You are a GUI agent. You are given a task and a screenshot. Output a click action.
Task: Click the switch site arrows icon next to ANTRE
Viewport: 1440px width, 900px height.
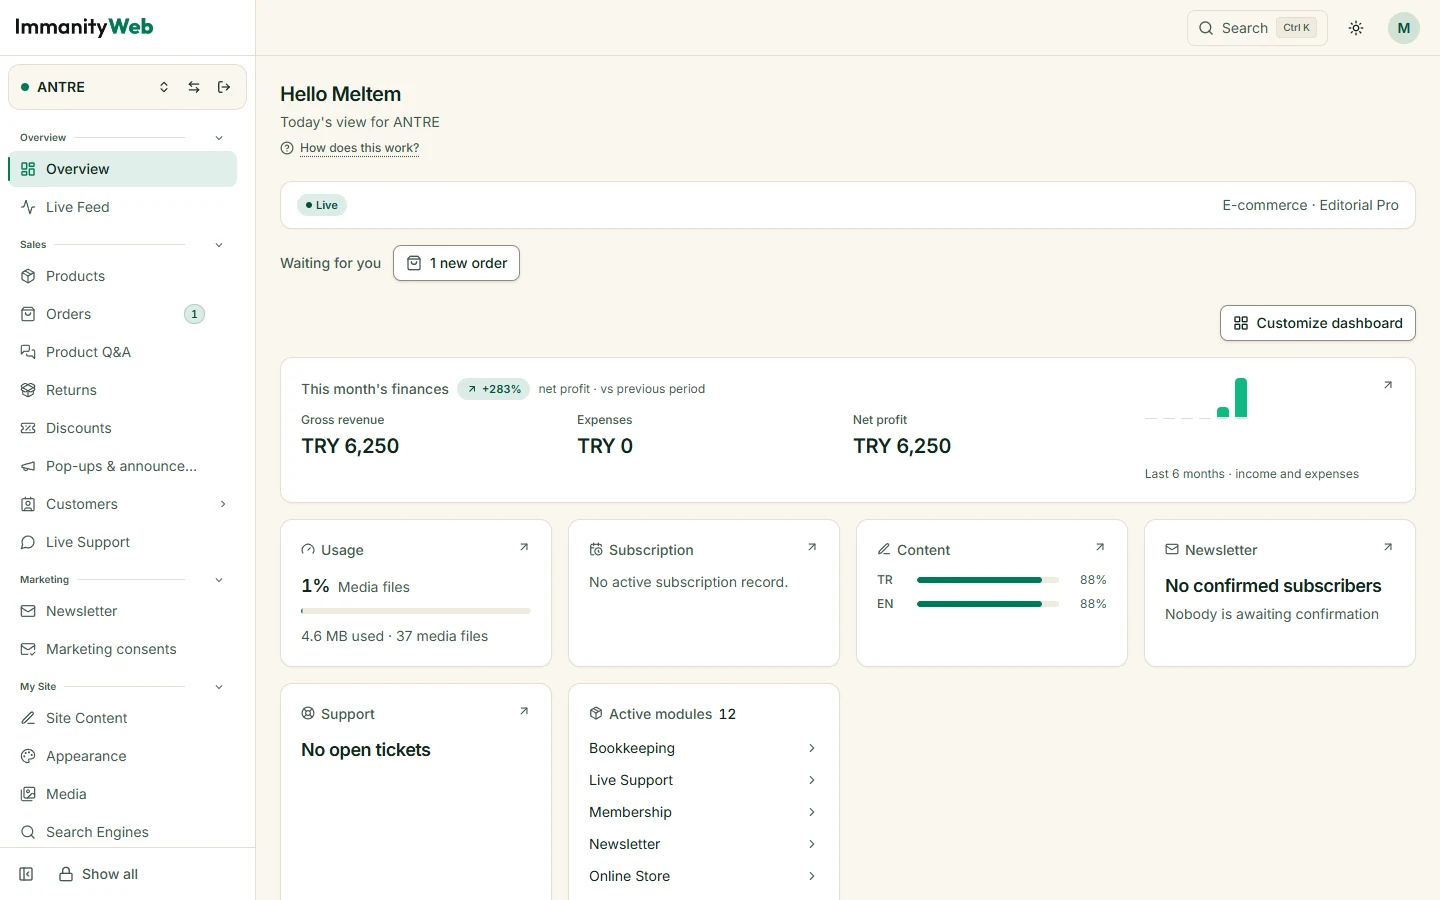tap(194, 87)
